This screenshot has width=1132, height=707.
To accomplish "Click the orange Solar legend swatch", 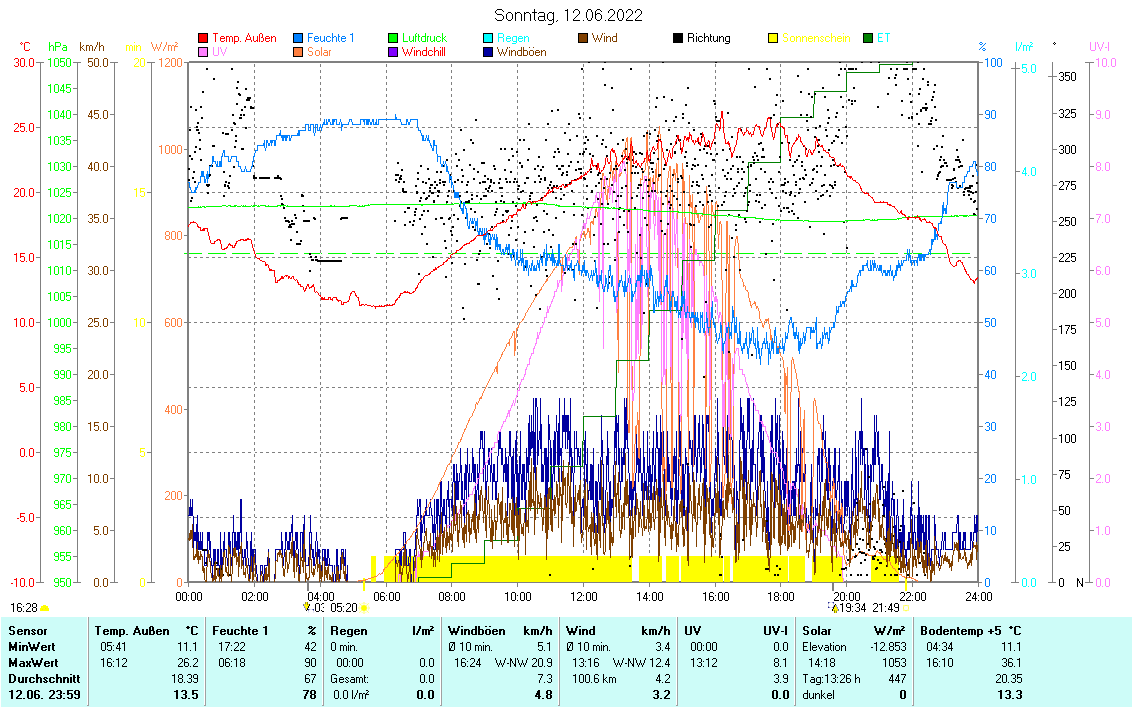I will [298, 52].
